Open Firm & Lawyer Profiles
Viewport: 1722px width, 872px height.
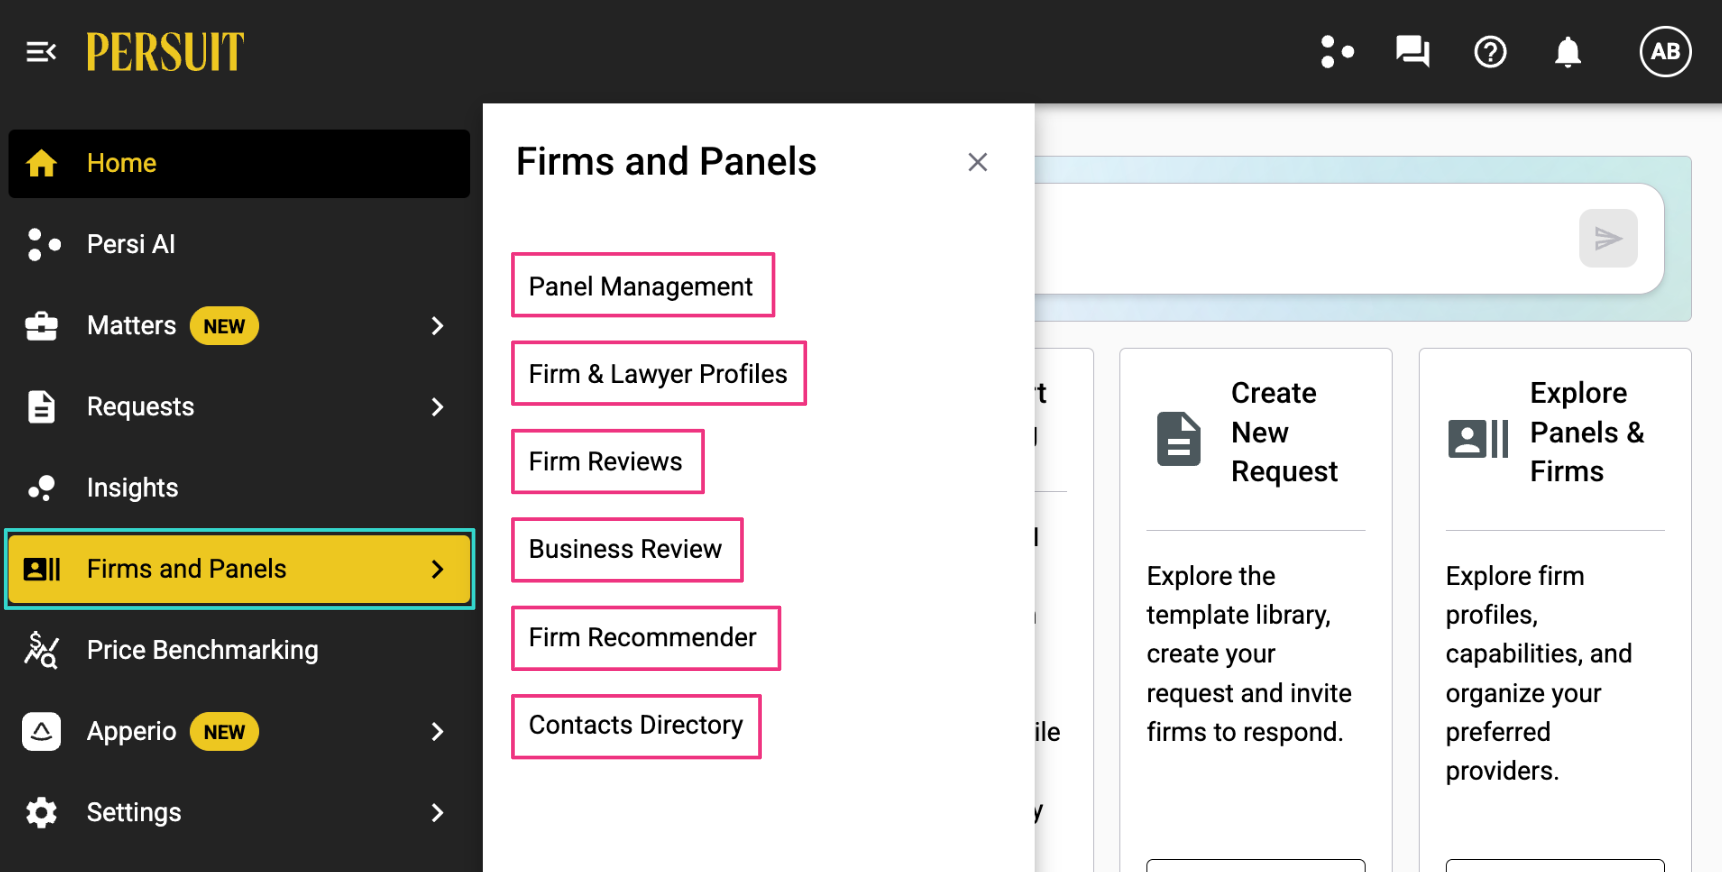[658, 374]
